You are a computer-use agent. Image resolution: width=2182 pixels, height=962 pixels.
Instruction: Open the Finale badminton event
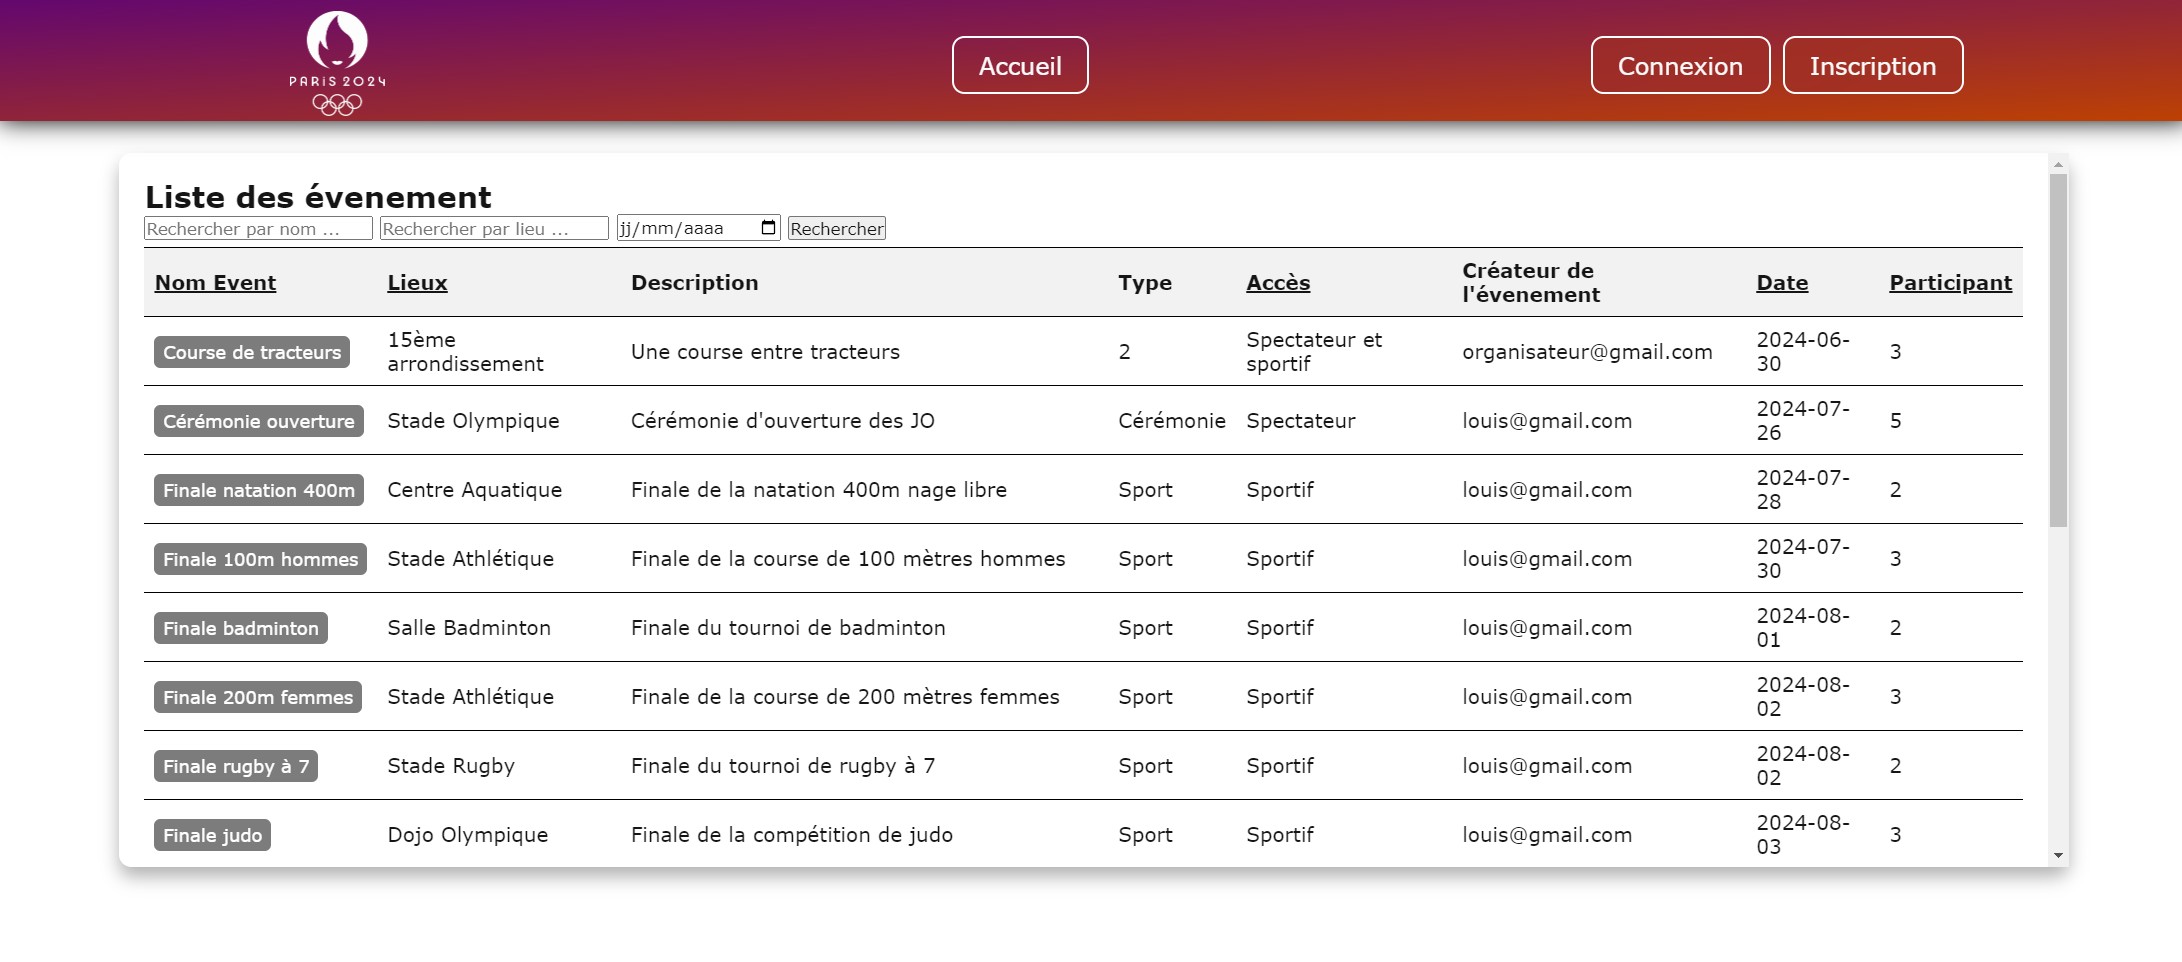(240, 628)
